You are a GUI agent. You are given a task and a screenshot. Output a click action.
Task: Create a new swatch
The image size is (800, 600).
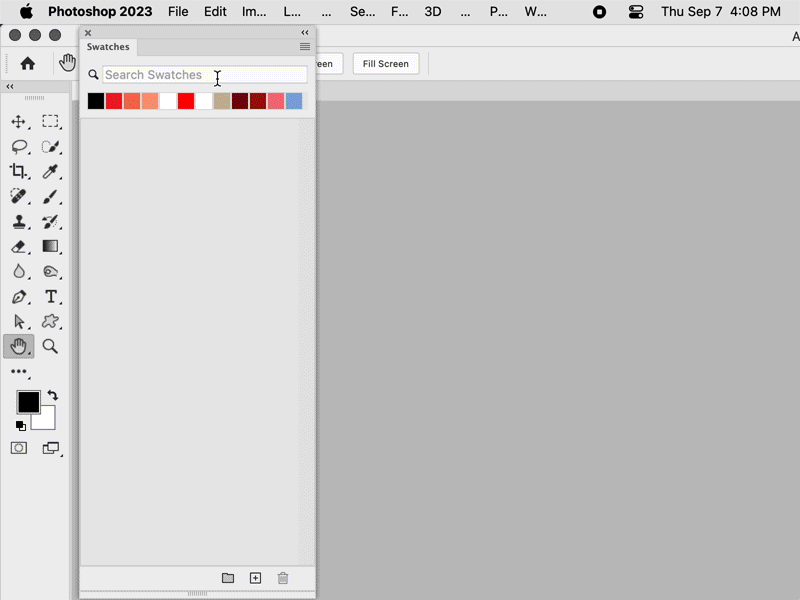tap(256, 578)
